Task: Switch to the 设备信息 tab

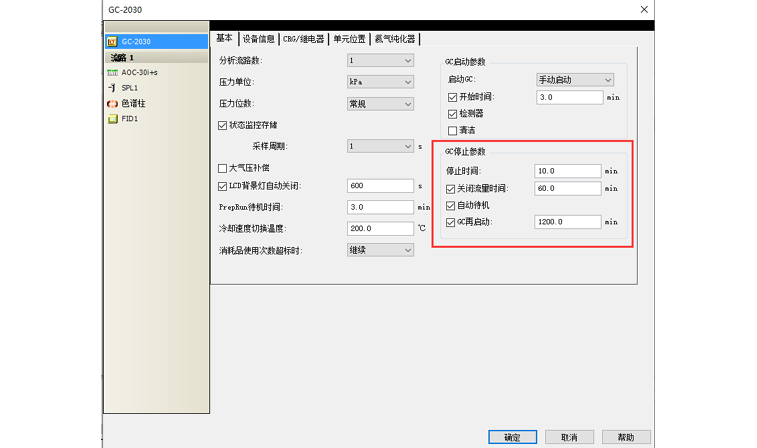Action: click(x=258, y=39)
